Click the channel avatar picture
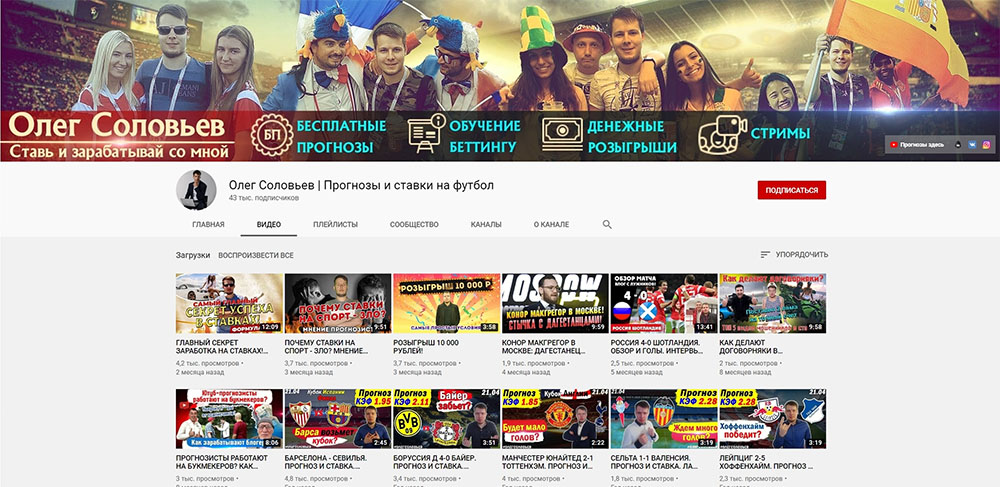Screen dimensions: 1000x487 click(x=196, y=190)
